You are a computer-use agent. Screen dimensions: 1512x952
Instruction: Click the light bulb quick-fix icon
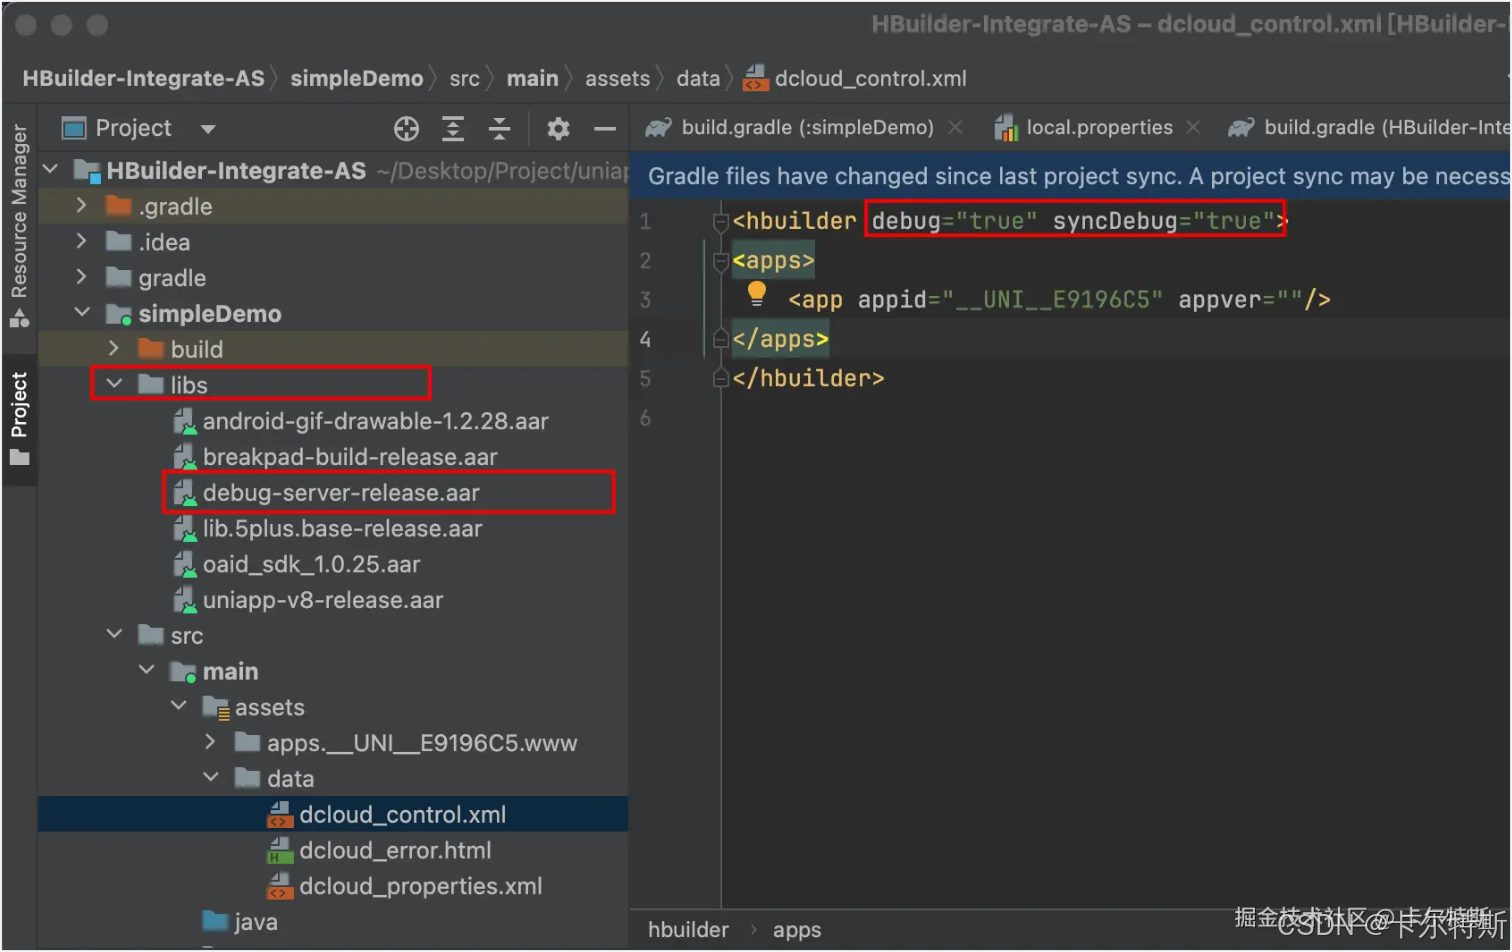[x=757, y=294]
